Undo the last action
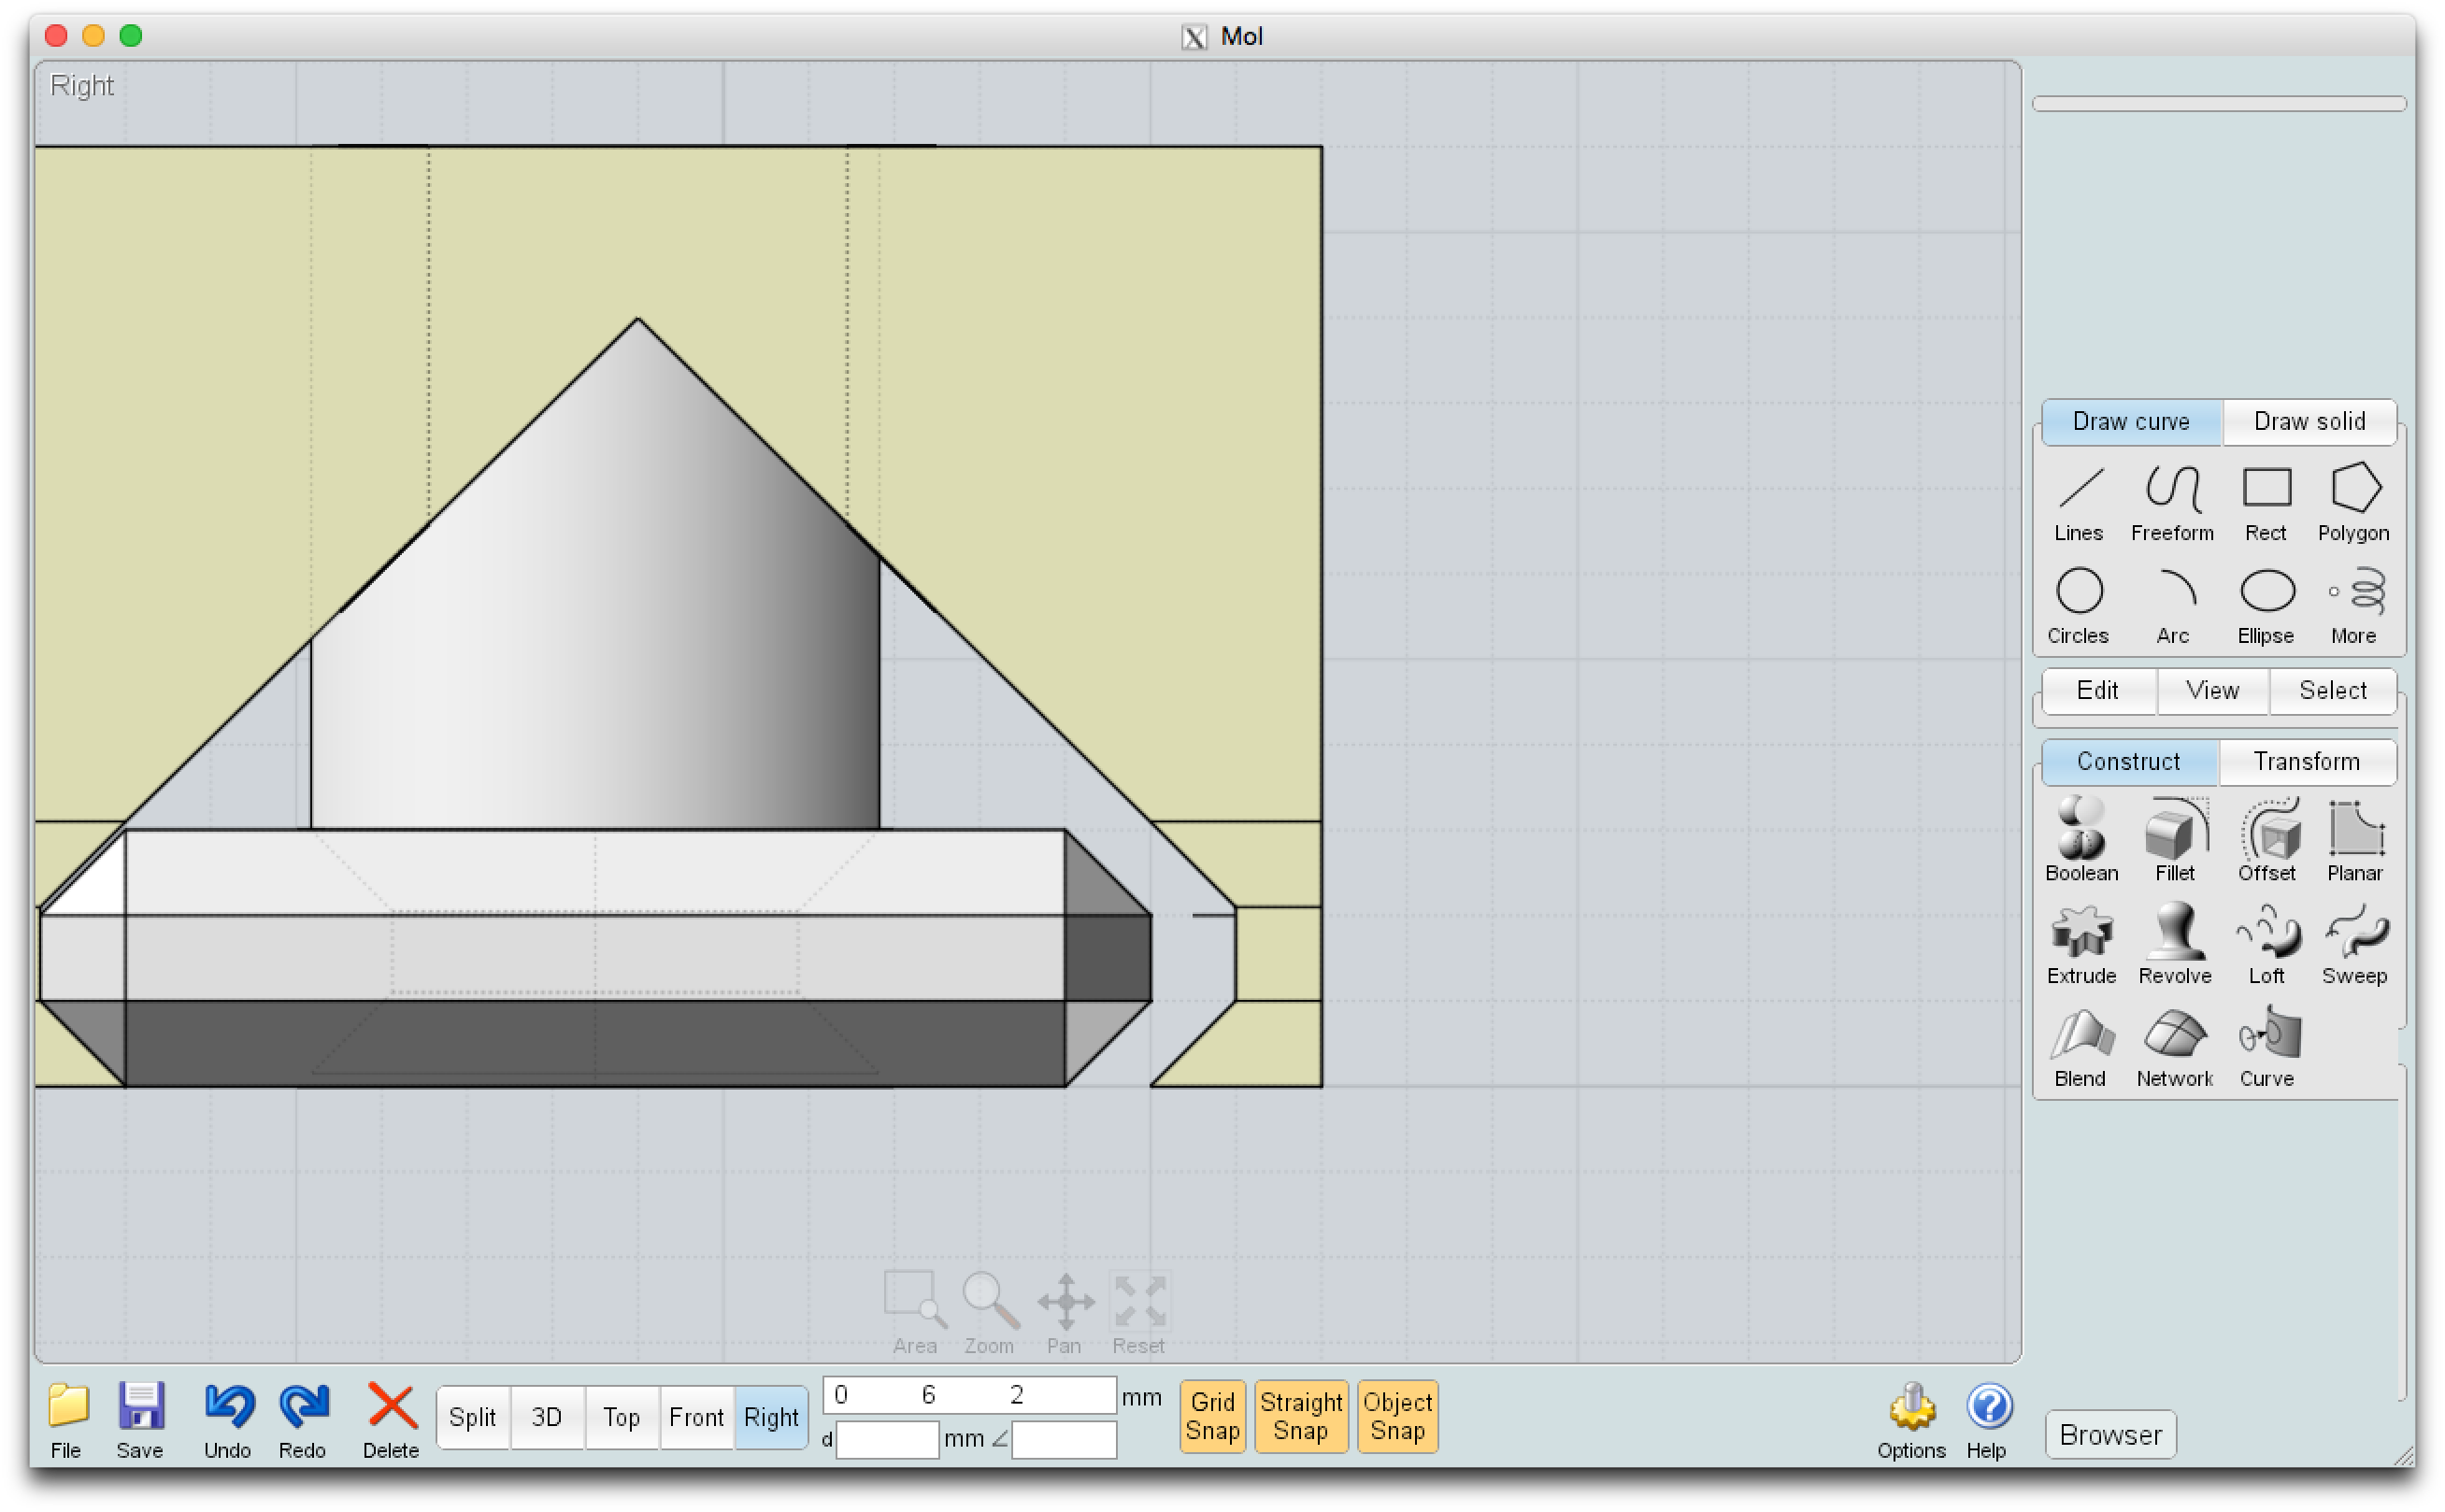2445x1512 pixels. coord(228,1420)
